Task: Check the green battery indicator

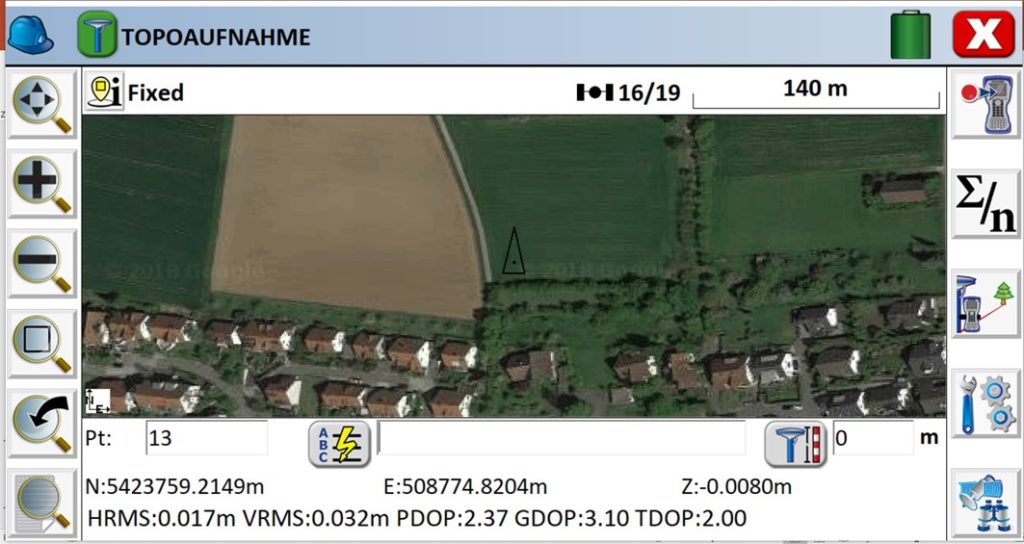Action: (x=910, y=35)
